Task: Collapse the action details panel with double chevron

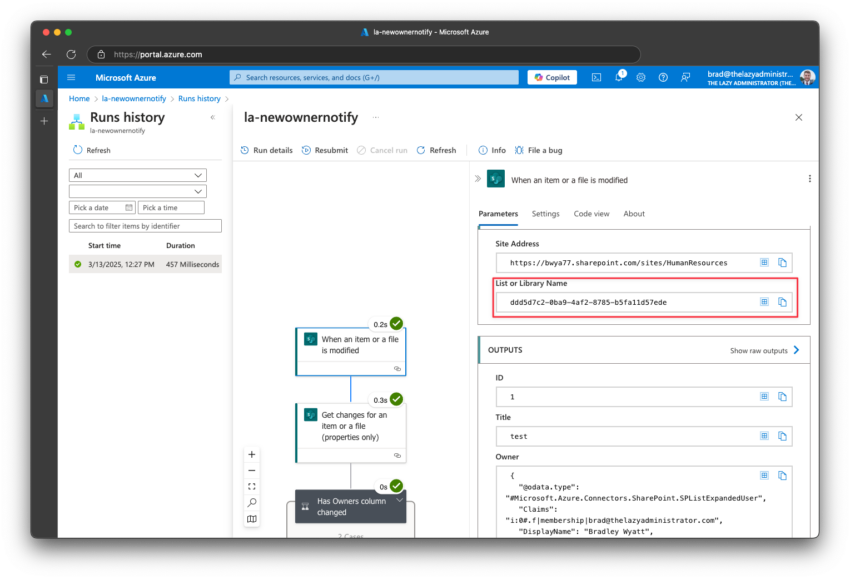Action: [x=478, y=178]
